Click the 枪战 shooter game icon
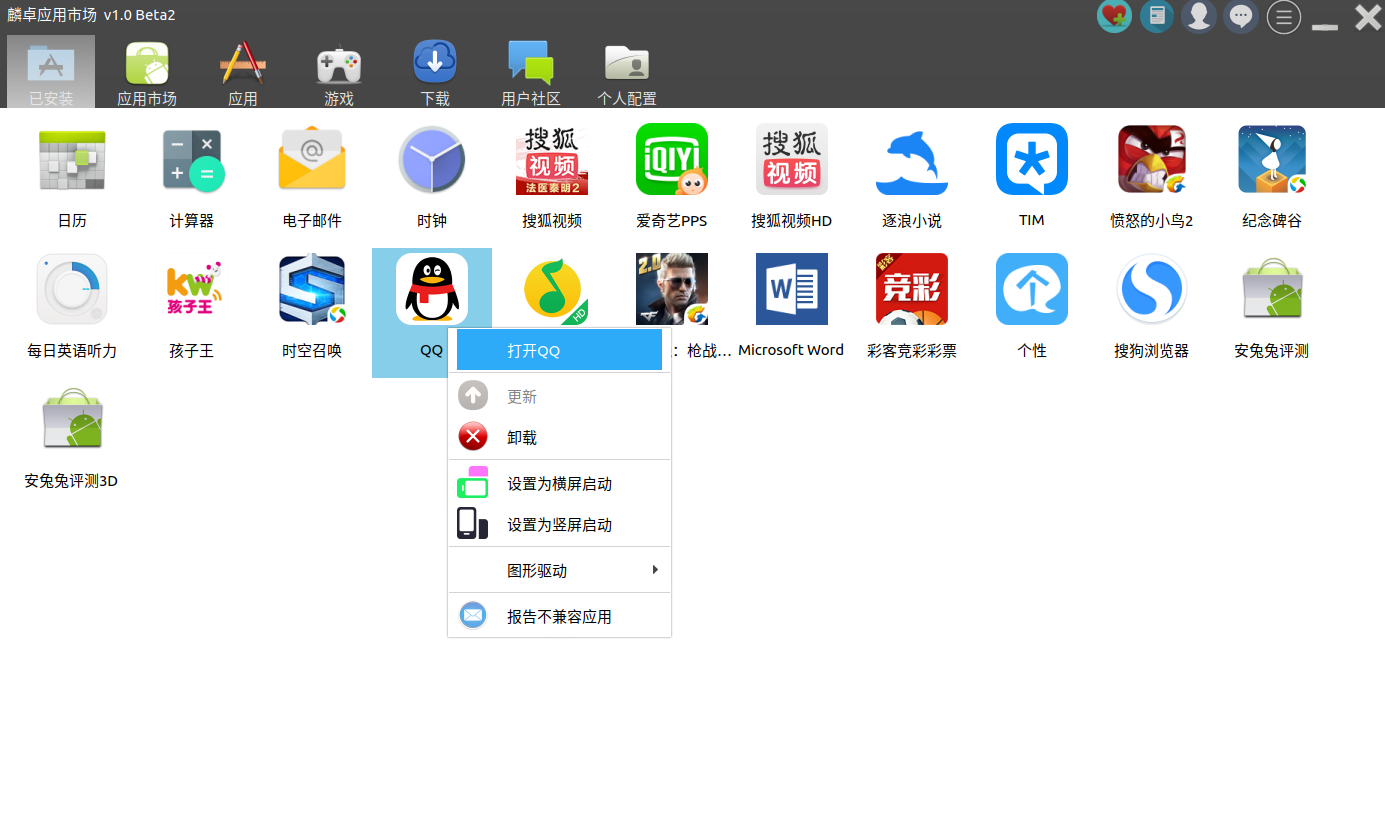This screenshot has width=1385, height=816. (x=672, y=290)
